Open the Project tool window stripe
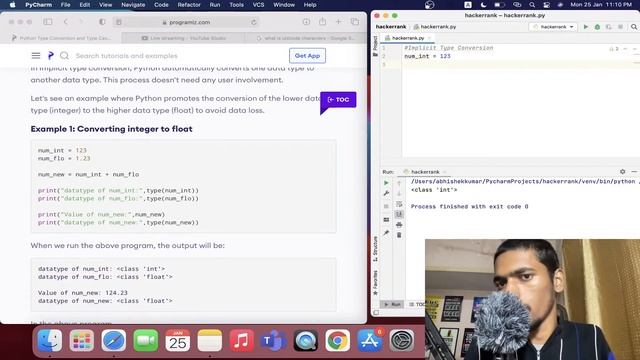640x360 pixels. point(375,46)
